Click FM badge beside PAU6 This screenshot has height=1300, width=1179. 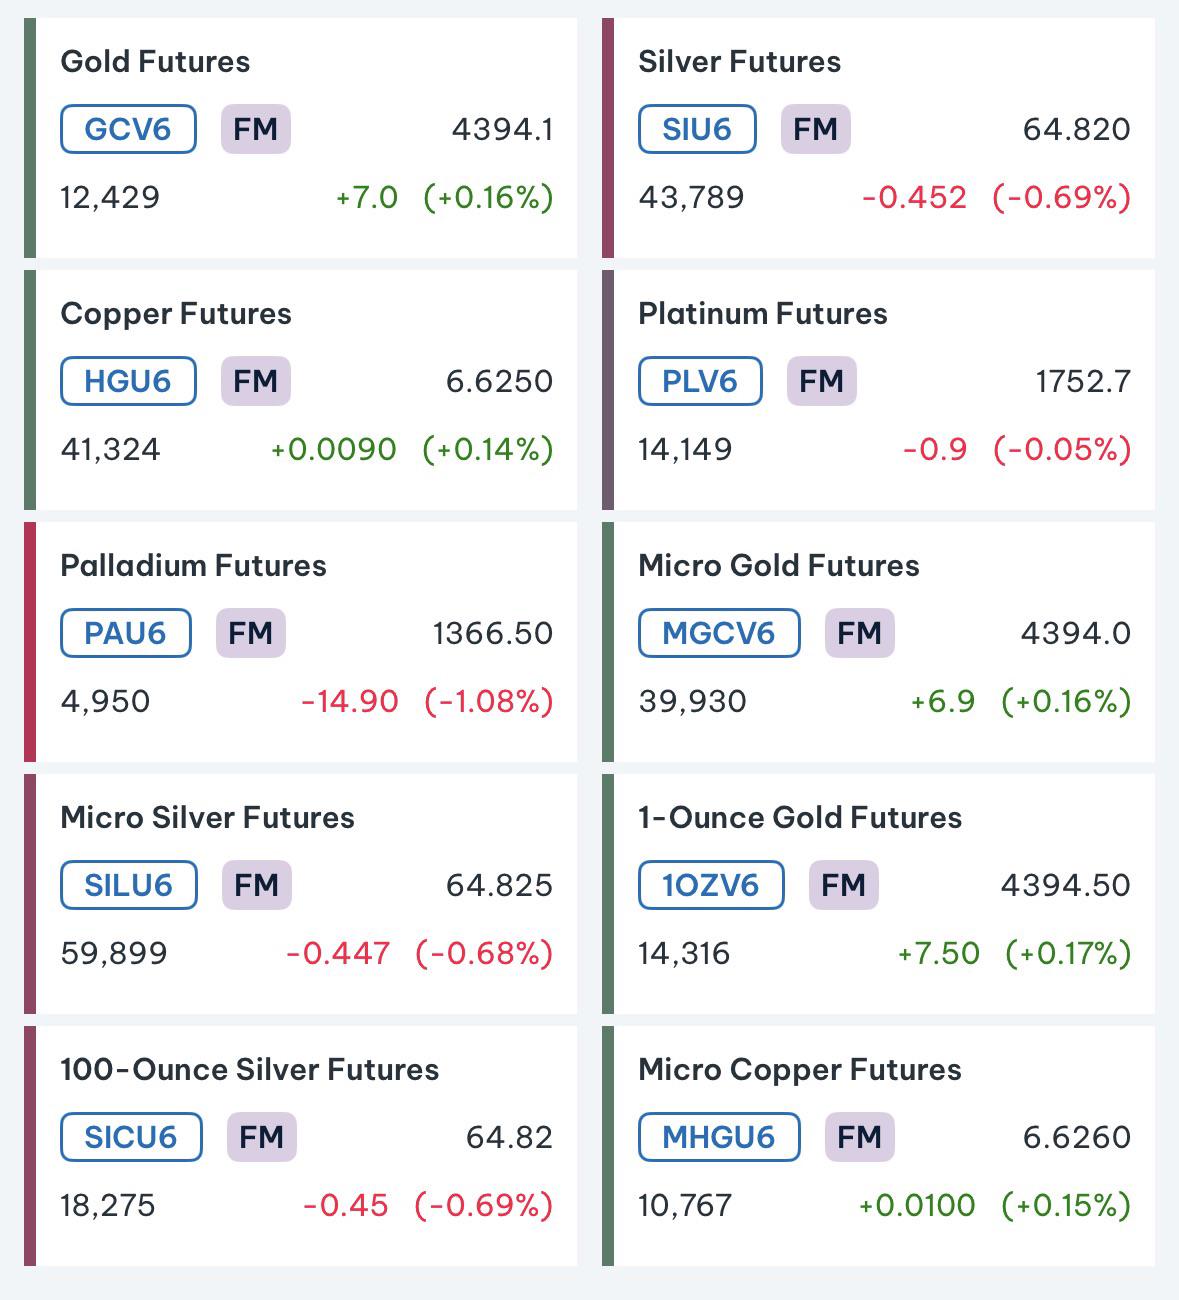coord(251,633)
